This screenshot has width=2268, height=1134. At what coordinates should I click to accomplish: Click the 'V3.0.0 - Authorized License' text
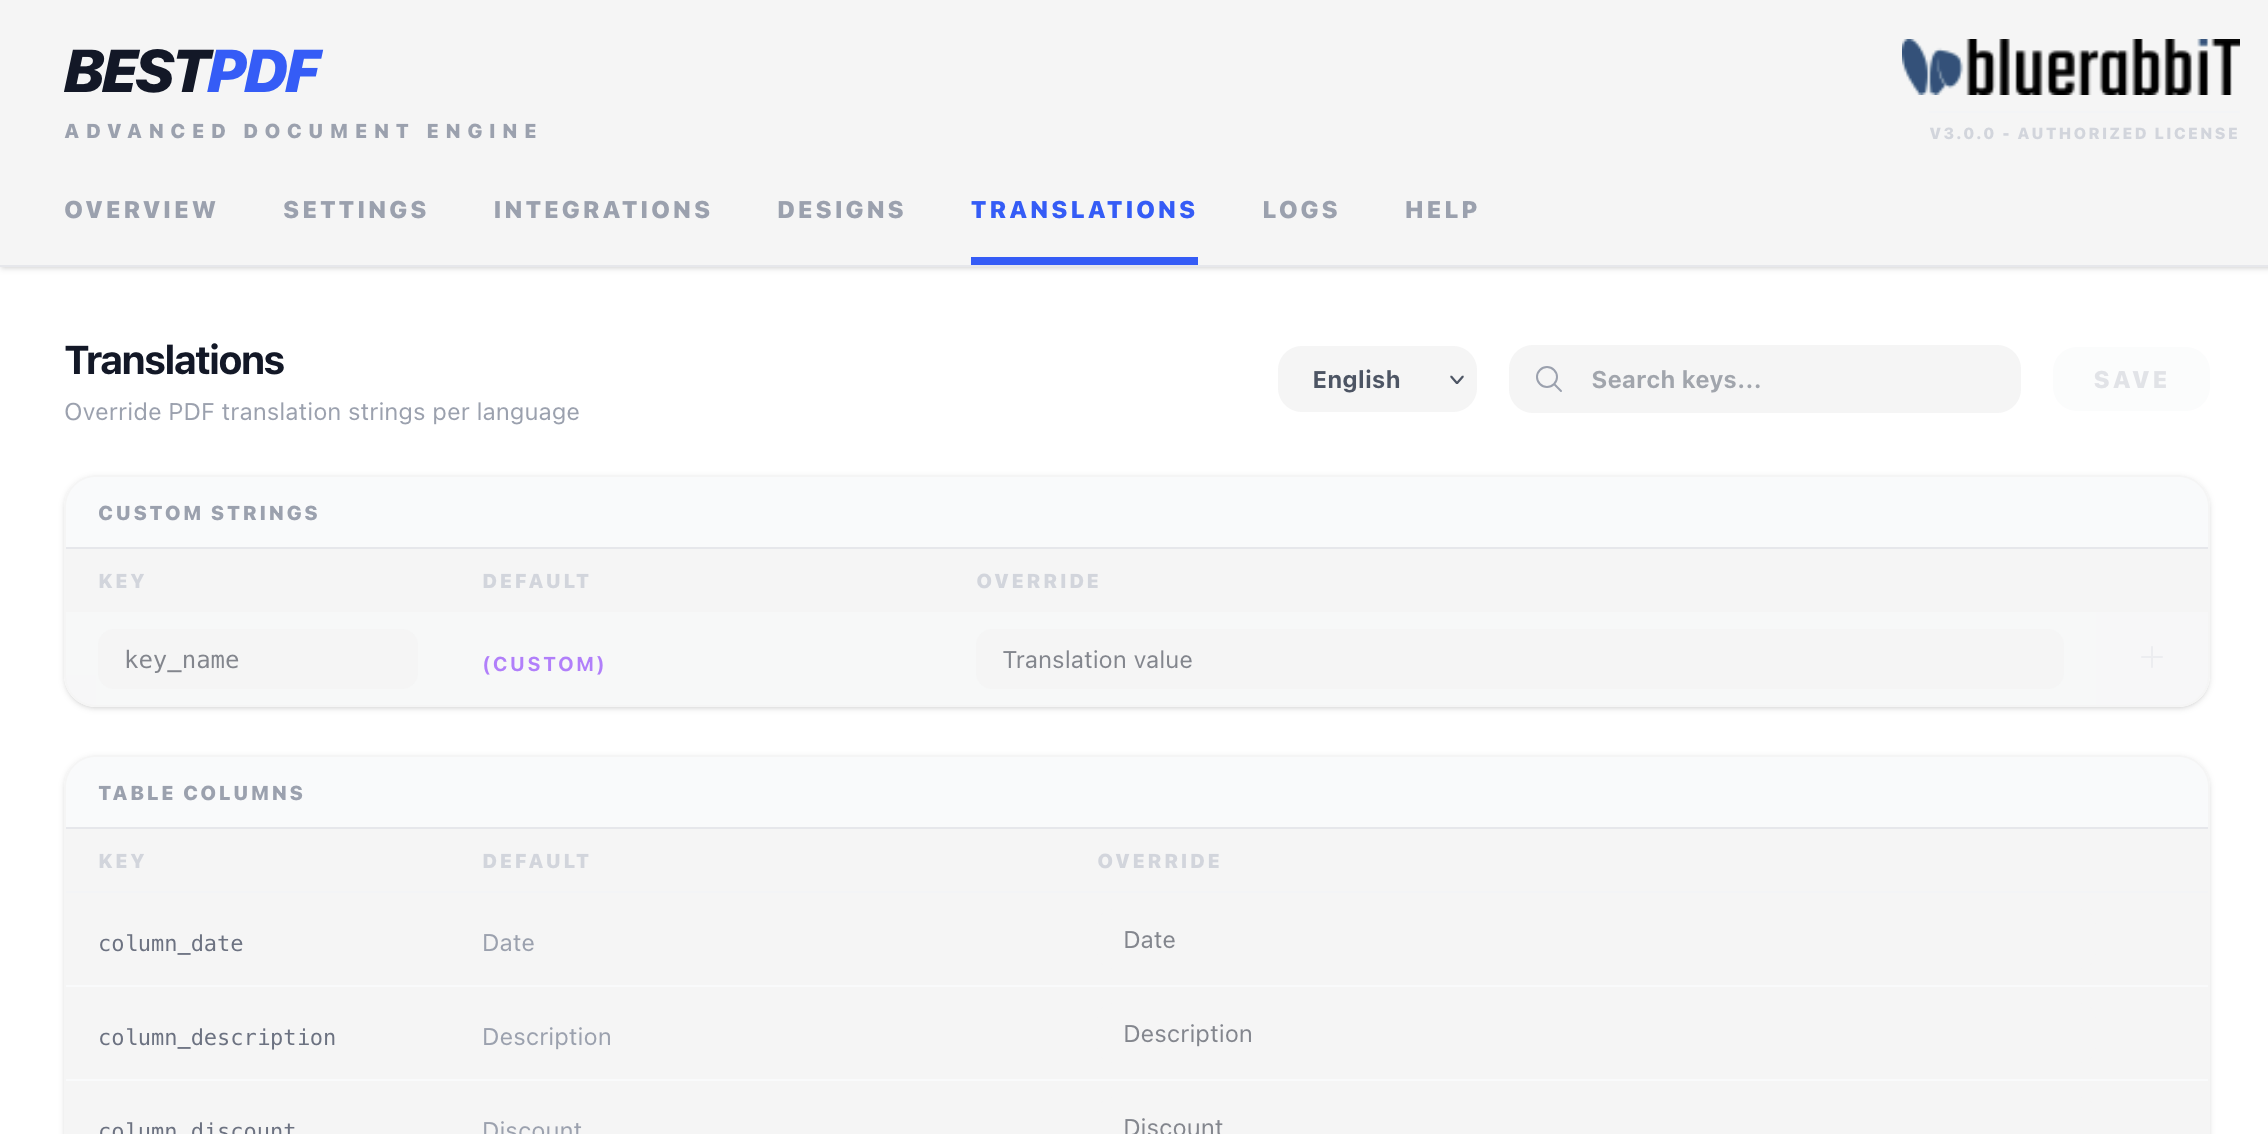point(2084,133)
